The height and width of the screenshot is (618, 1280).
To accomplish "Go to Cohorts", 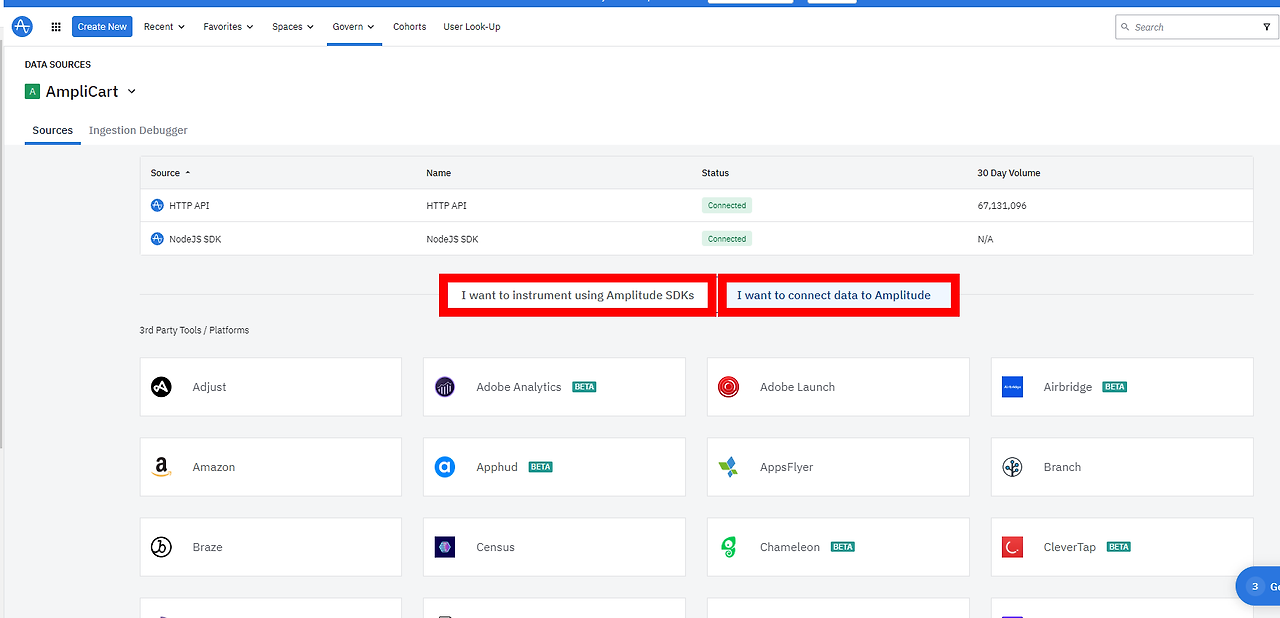I will 409,27.
